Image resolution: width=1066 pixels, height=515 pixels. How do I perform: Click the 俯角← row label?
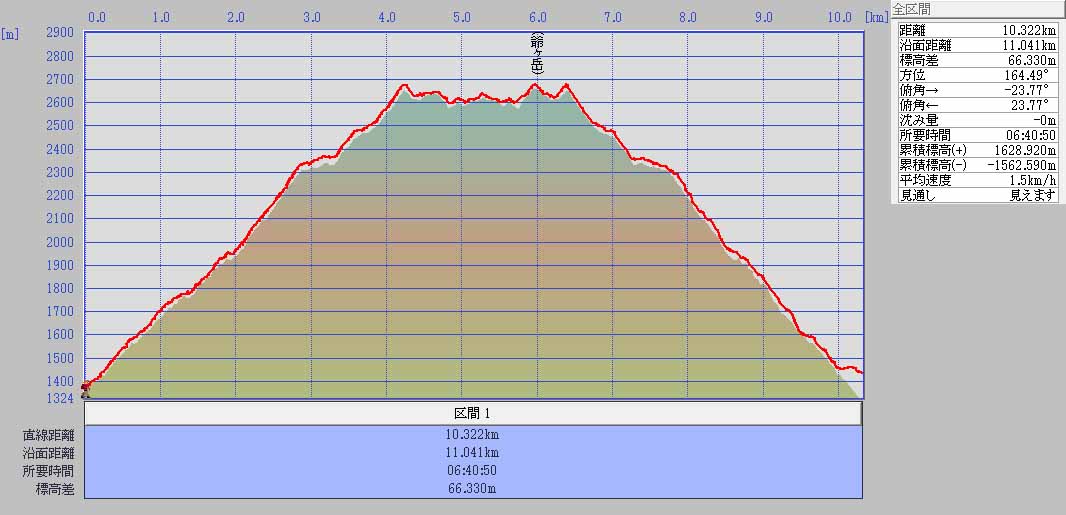point(918,105)
